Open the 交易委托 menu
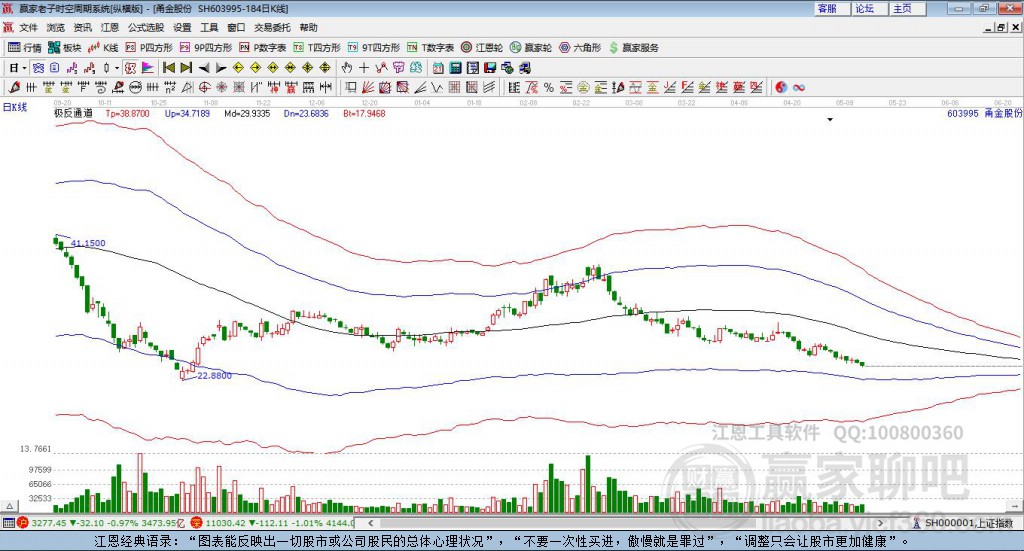The image size is (1024, 551). (x=272, y=27)
